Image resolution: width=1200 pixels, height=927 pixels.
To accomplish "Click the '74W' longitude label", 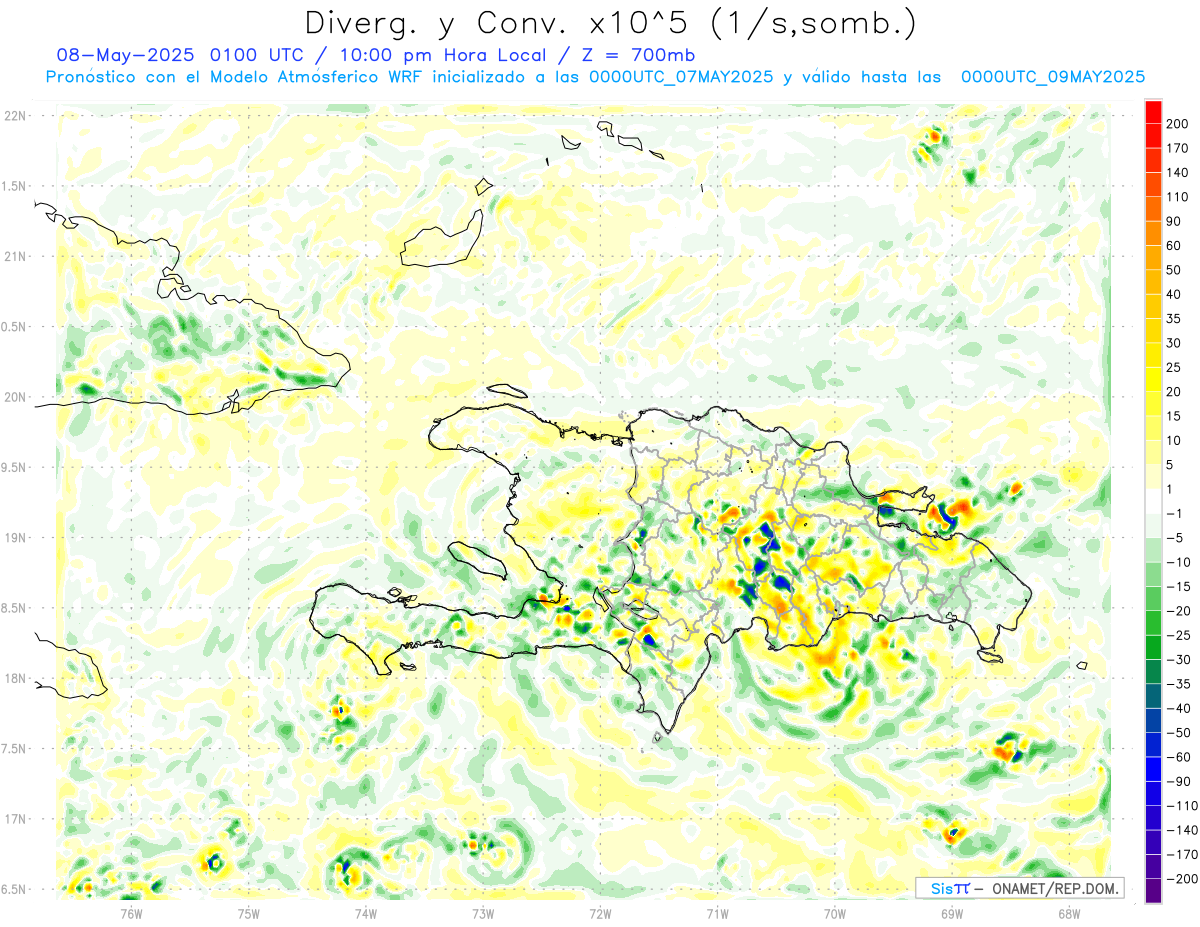I will click(365, 912).
